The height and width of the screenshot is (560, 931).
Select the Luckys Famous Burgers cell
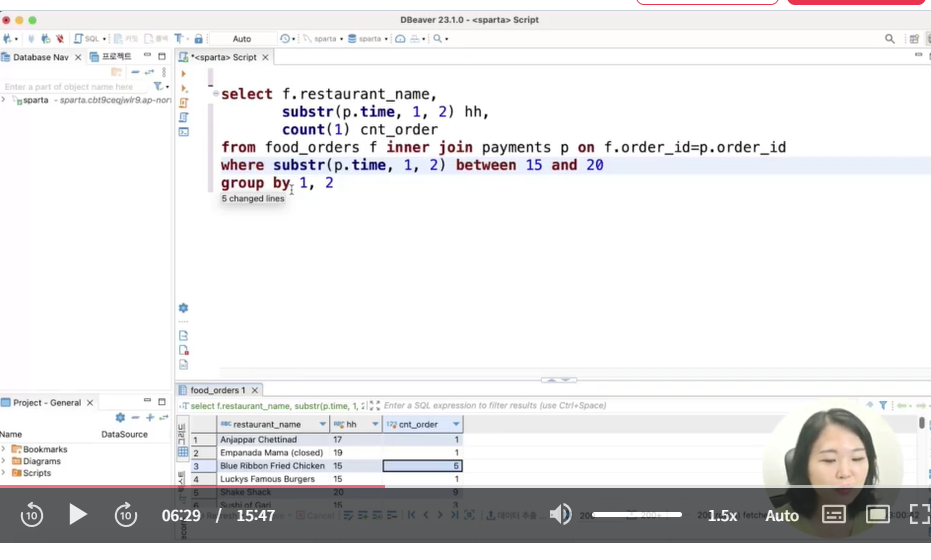coord(273,479)
